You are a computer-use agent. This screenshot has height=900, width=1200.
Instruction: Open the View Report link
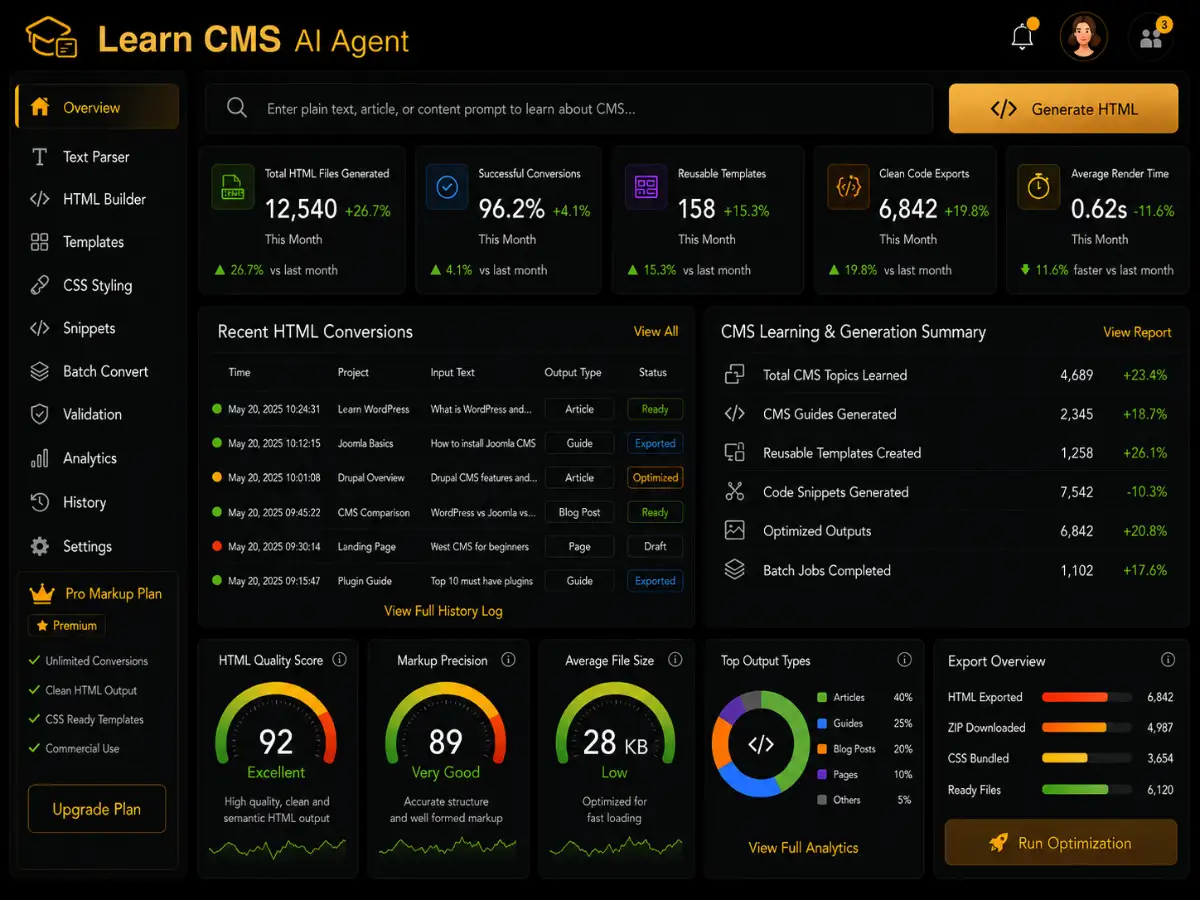click(1137, 332)
